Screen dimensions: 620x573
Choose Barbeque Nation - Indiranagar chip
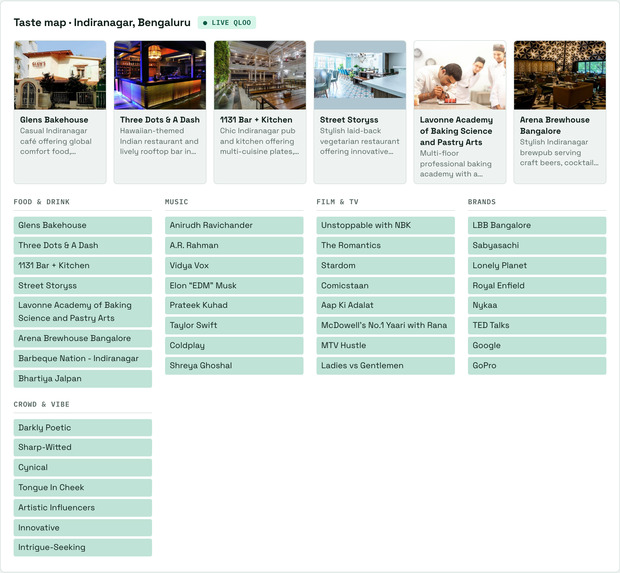83,359
